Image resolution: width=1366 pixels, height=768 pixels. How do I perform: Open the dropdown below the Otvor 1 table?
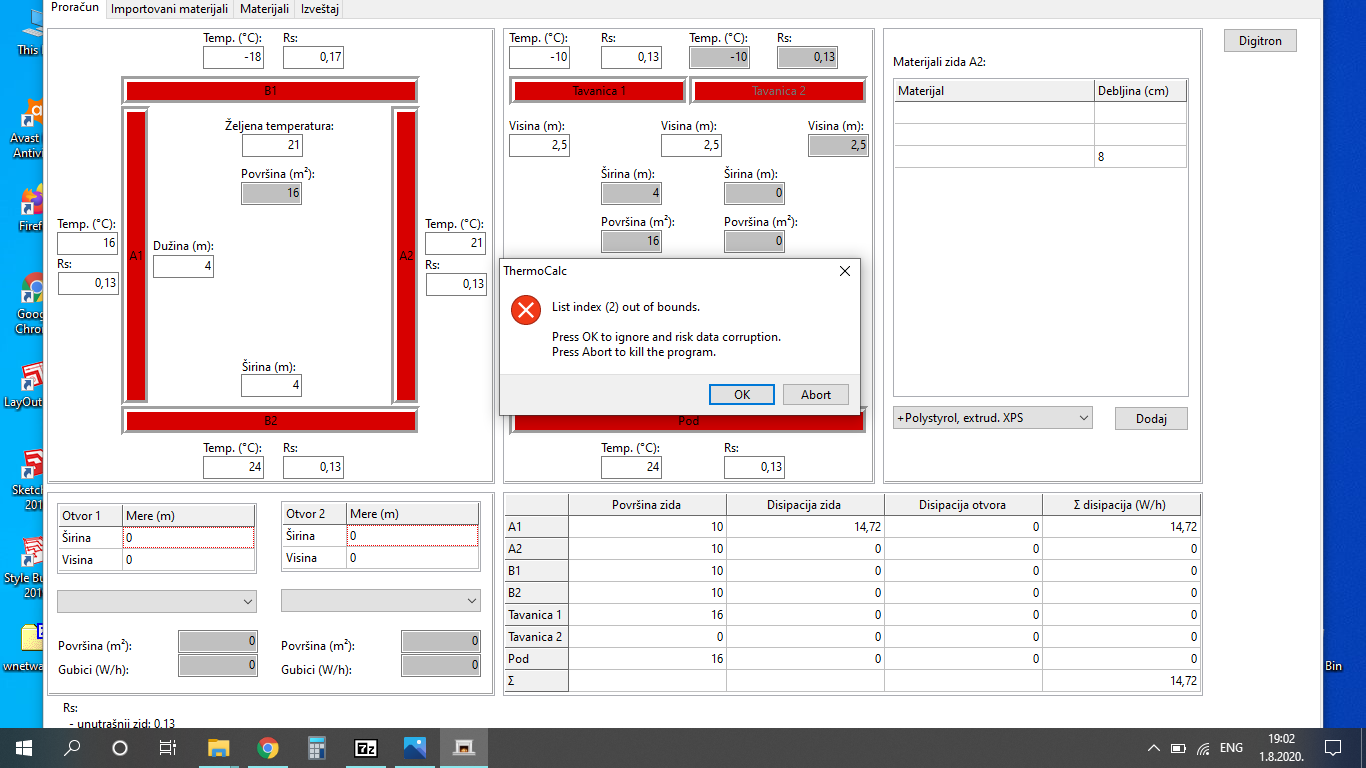coord(157,601)
